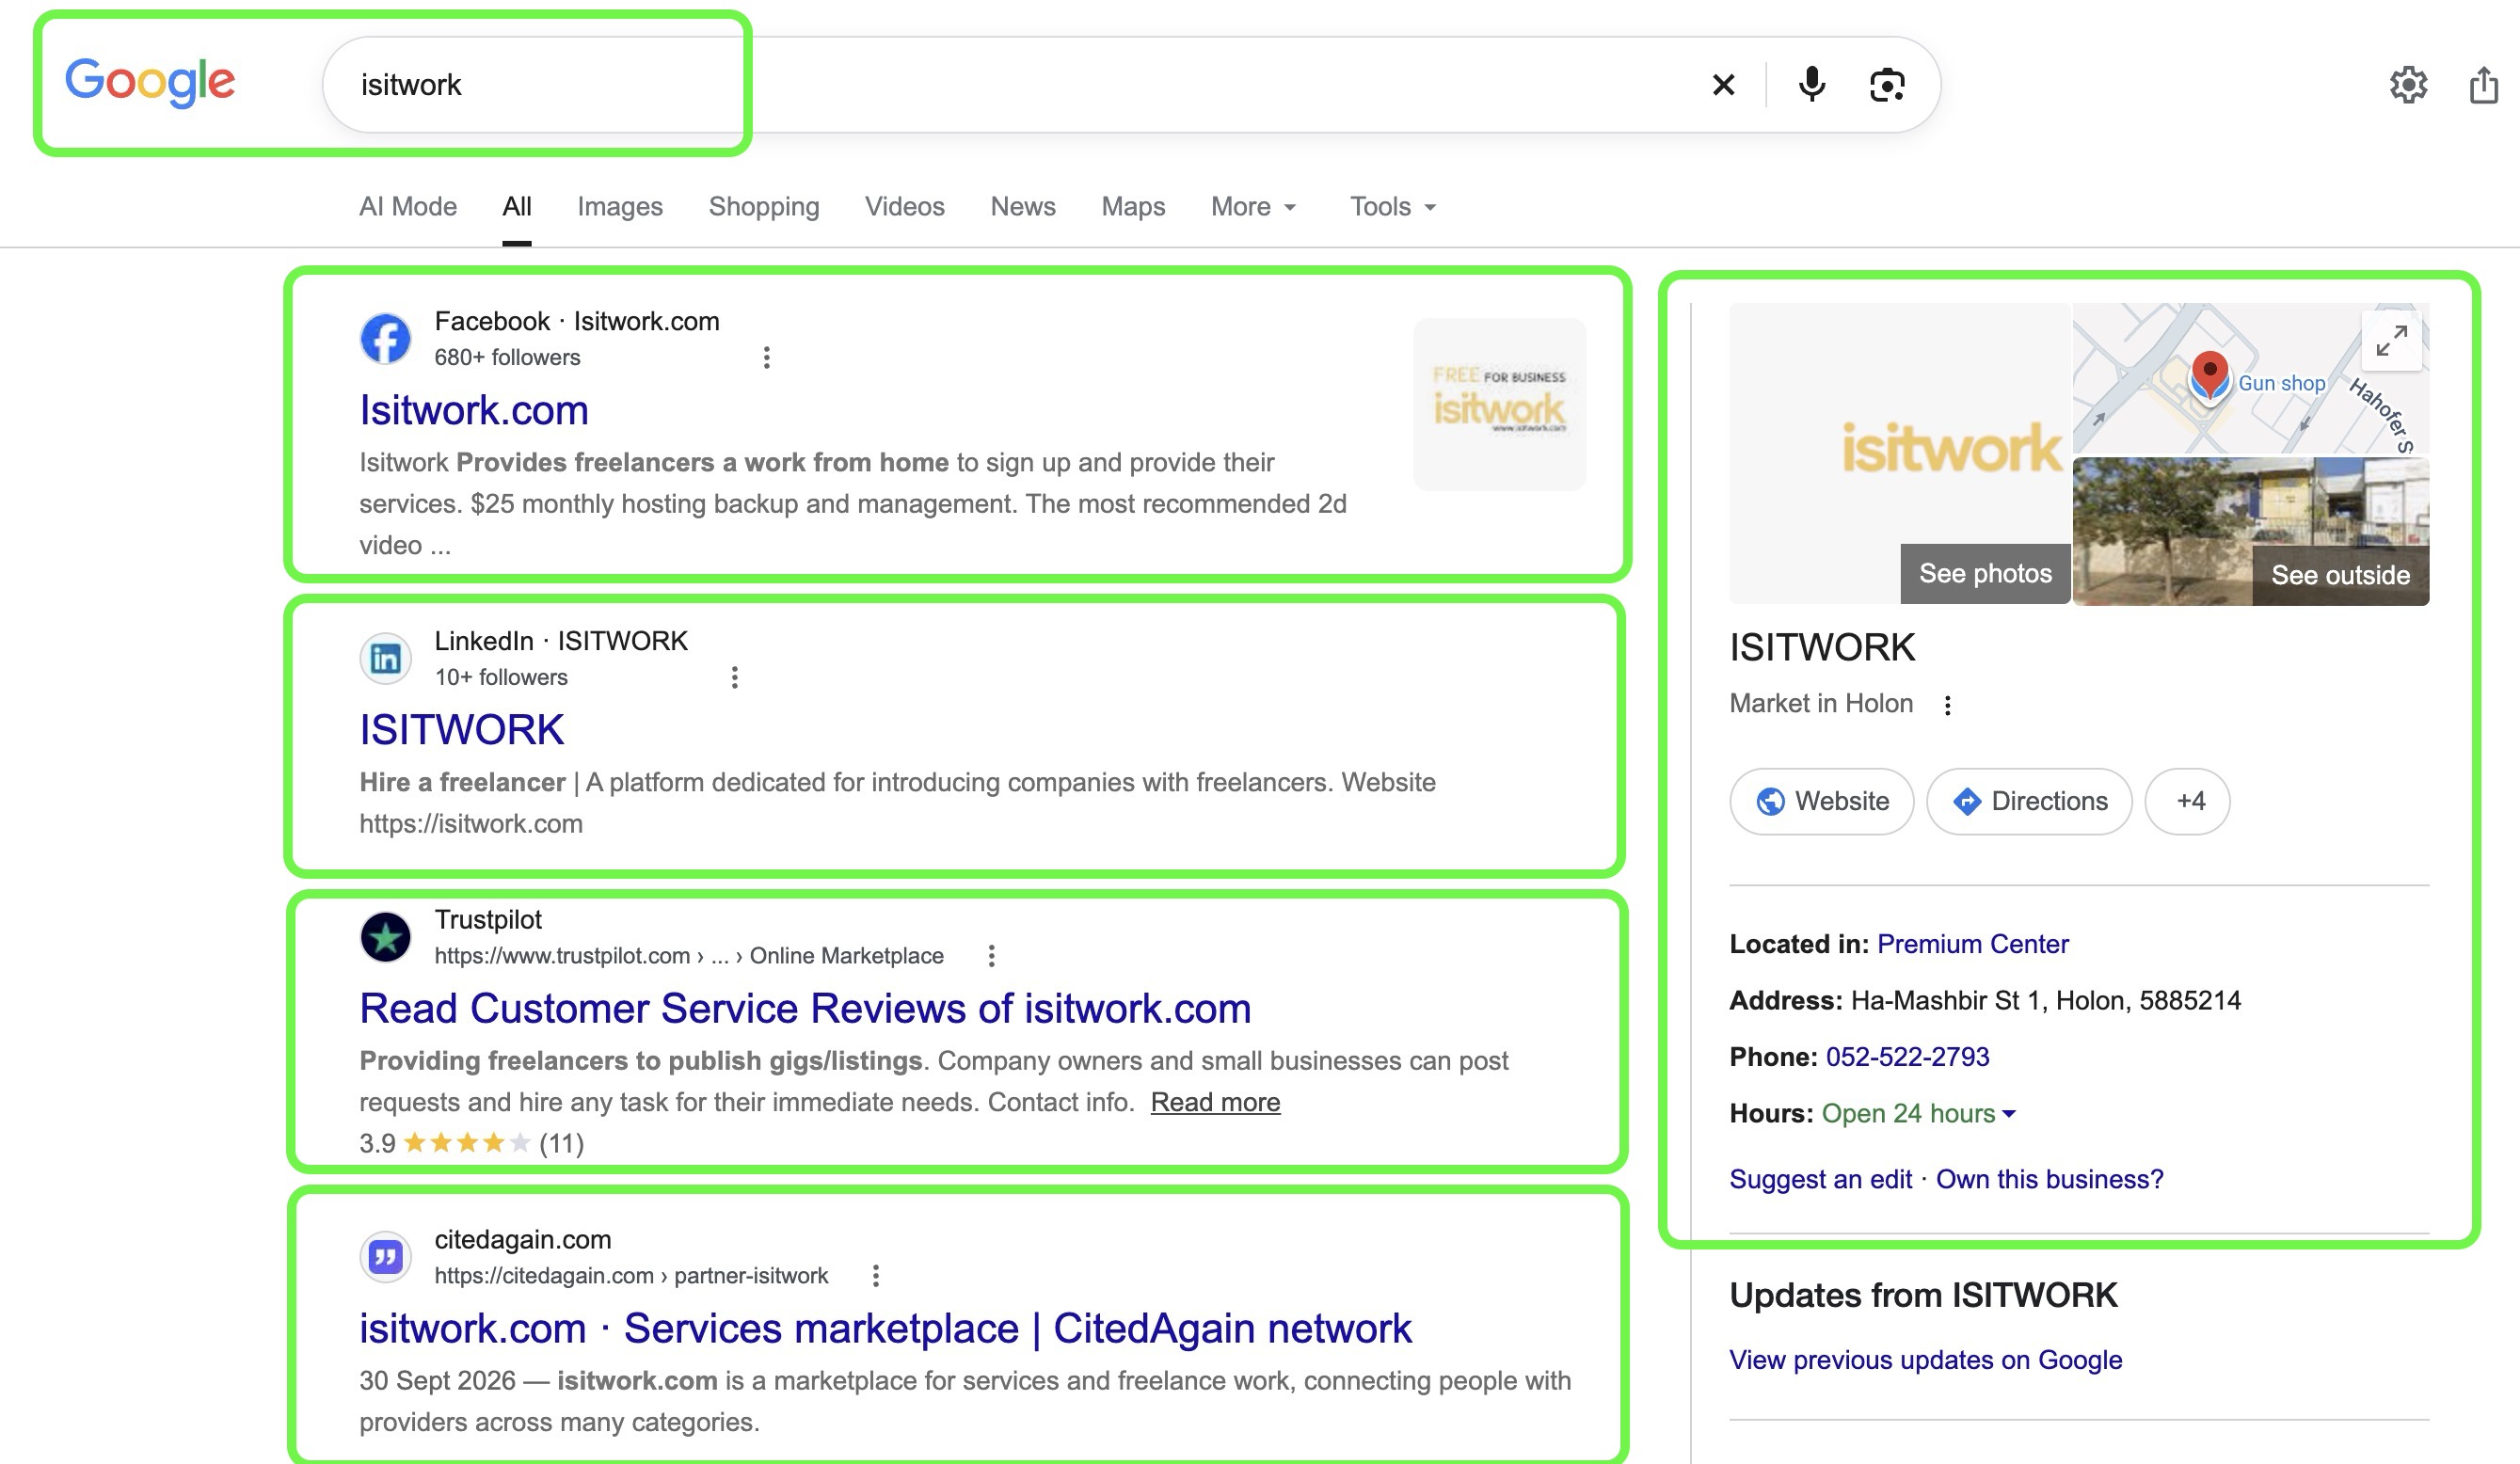Click the 680+ followers text
2520x1464 pixels.
coord(507,358)
